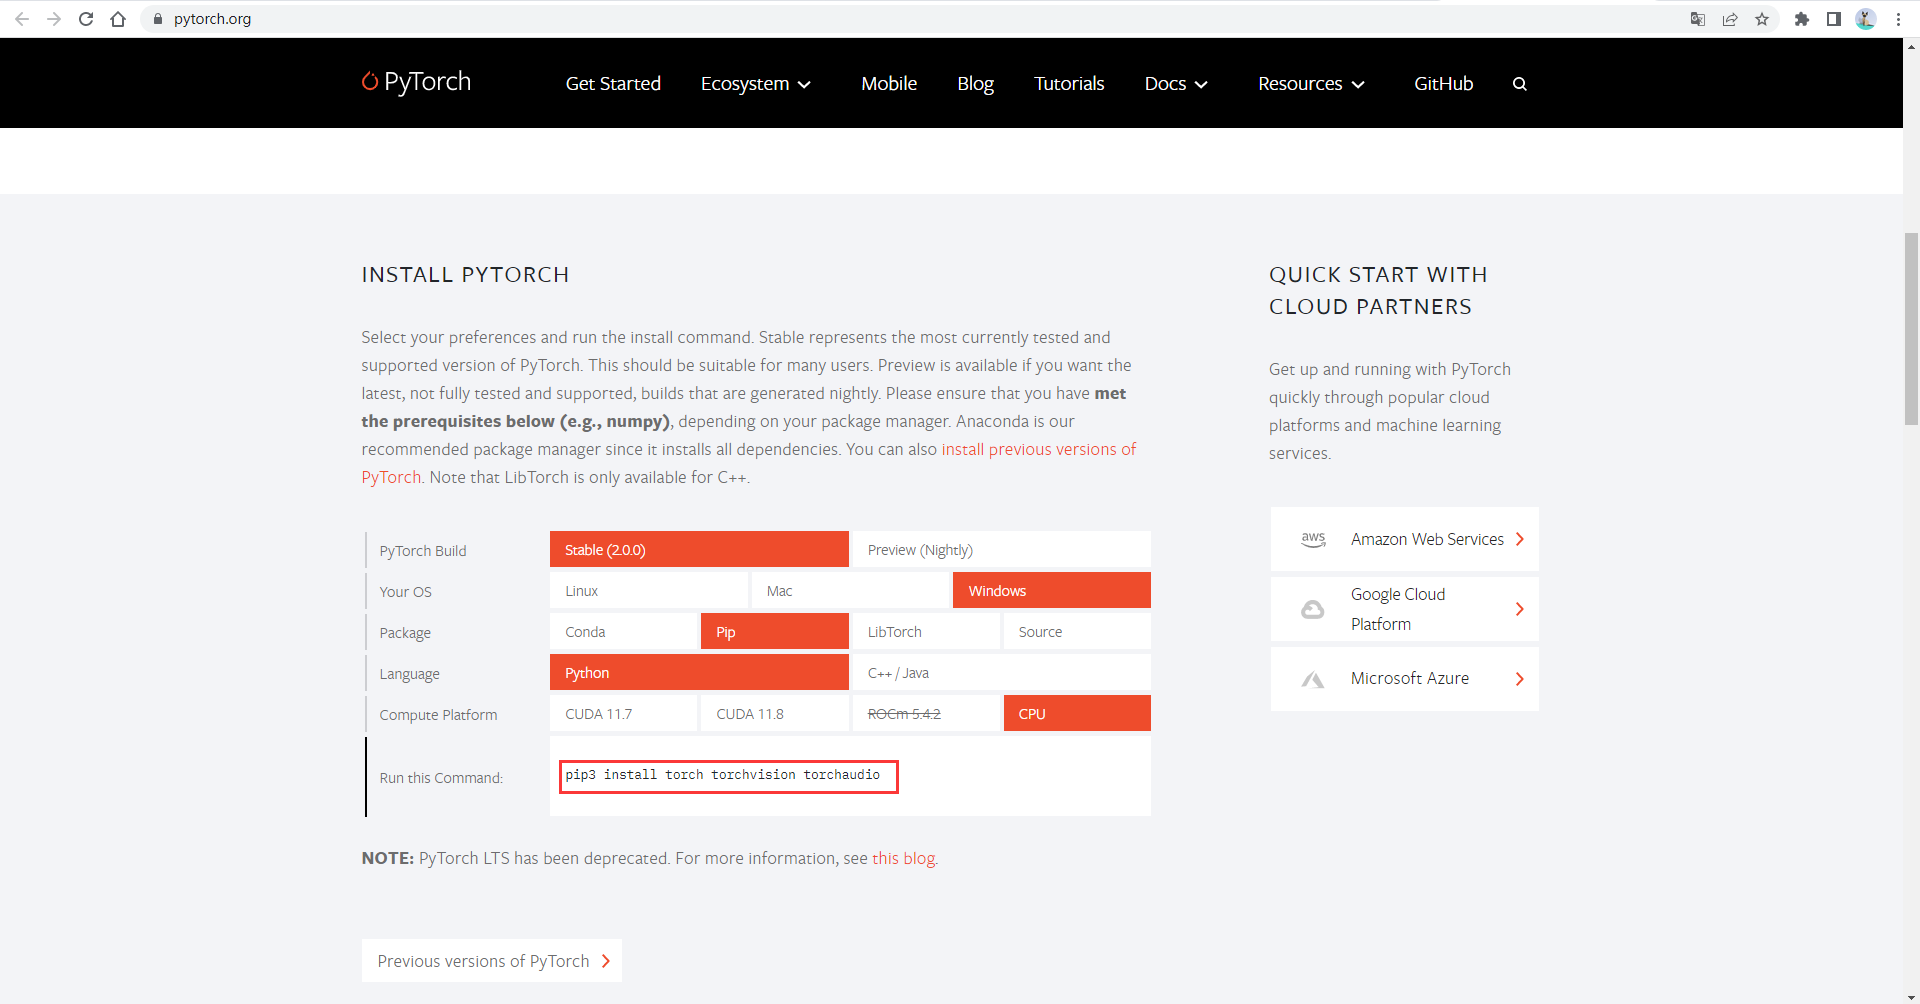Open the user profile avatar
This screenshot has width=1920, height=1004.
click(1866, 19)
